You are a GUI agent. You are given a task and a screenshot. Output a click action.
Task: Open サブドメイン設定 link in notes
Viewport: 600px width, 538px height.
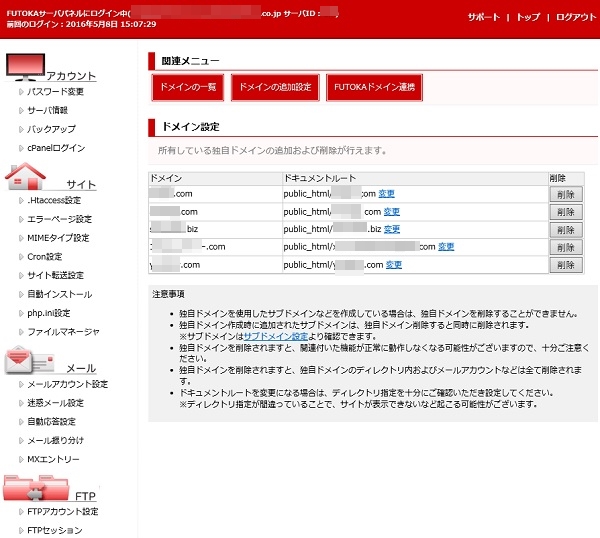[276, 337]
